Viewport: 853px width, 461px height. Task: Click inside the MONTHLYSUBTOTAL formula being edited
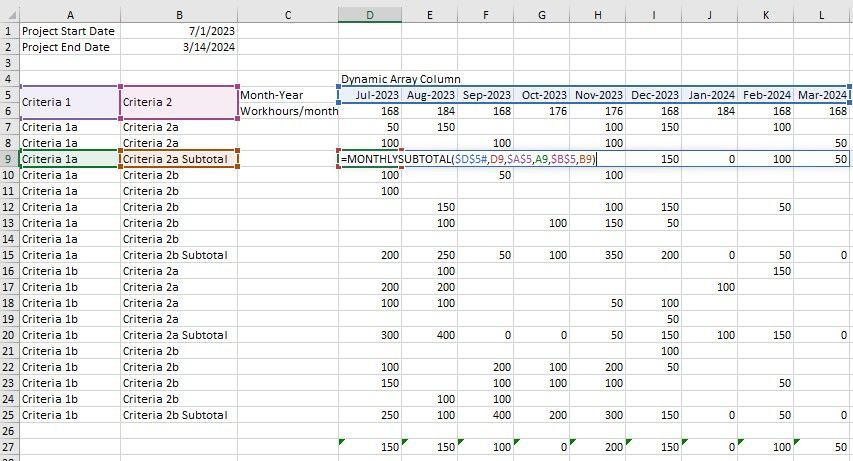pos(469,159)
